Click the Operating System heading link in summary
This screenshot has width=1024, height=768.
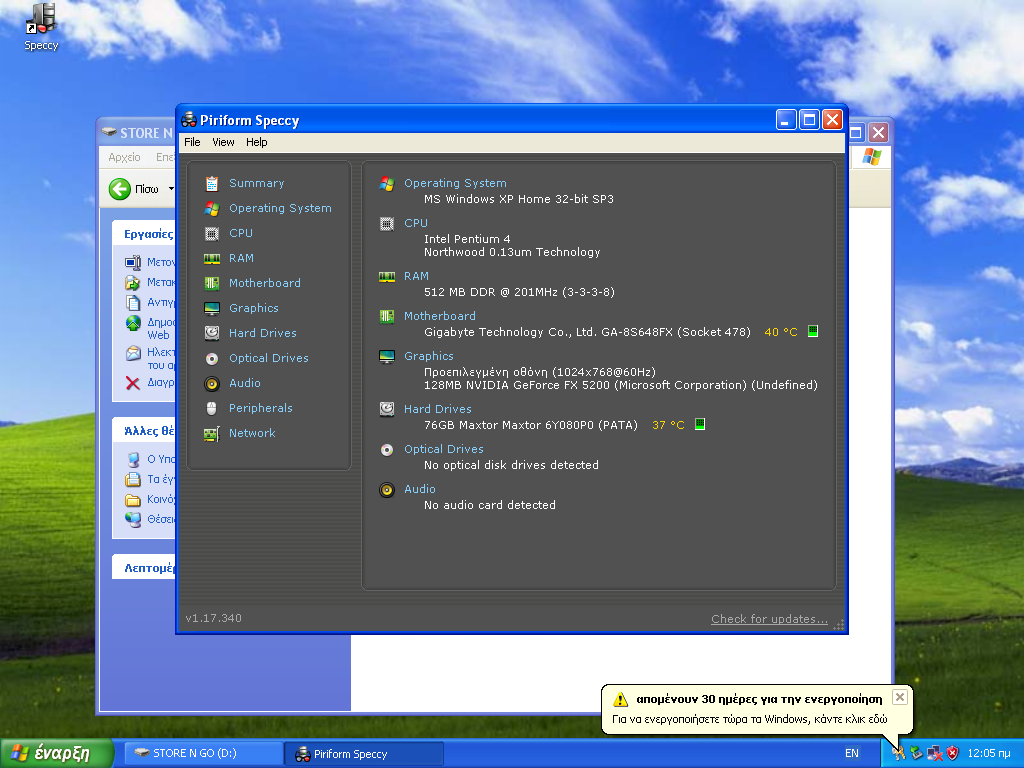pos(455,184)
